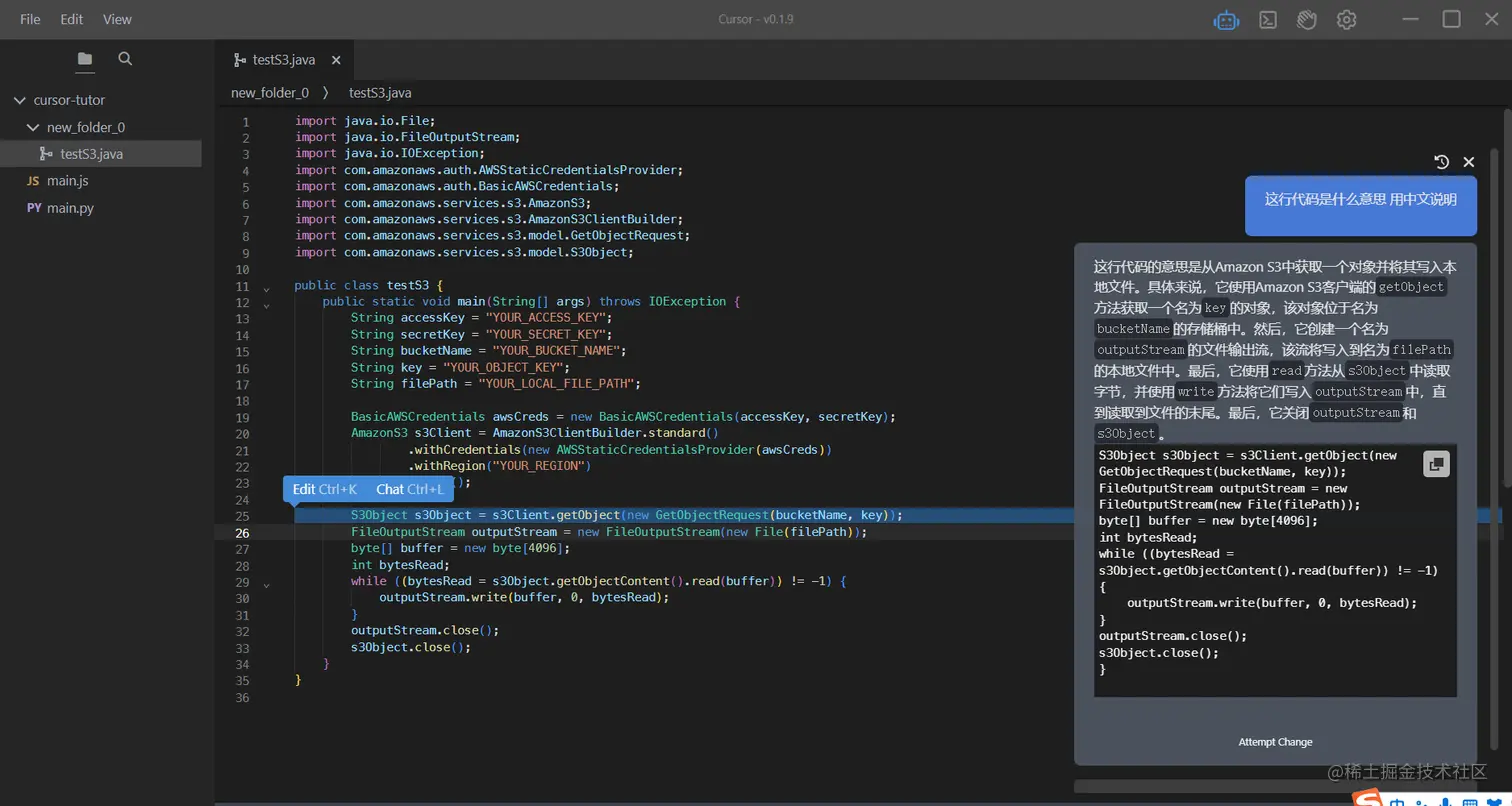Open the terminal icon in title bar
Image resolution: width=1512 pixels, height=806 pixels.
1268,20
